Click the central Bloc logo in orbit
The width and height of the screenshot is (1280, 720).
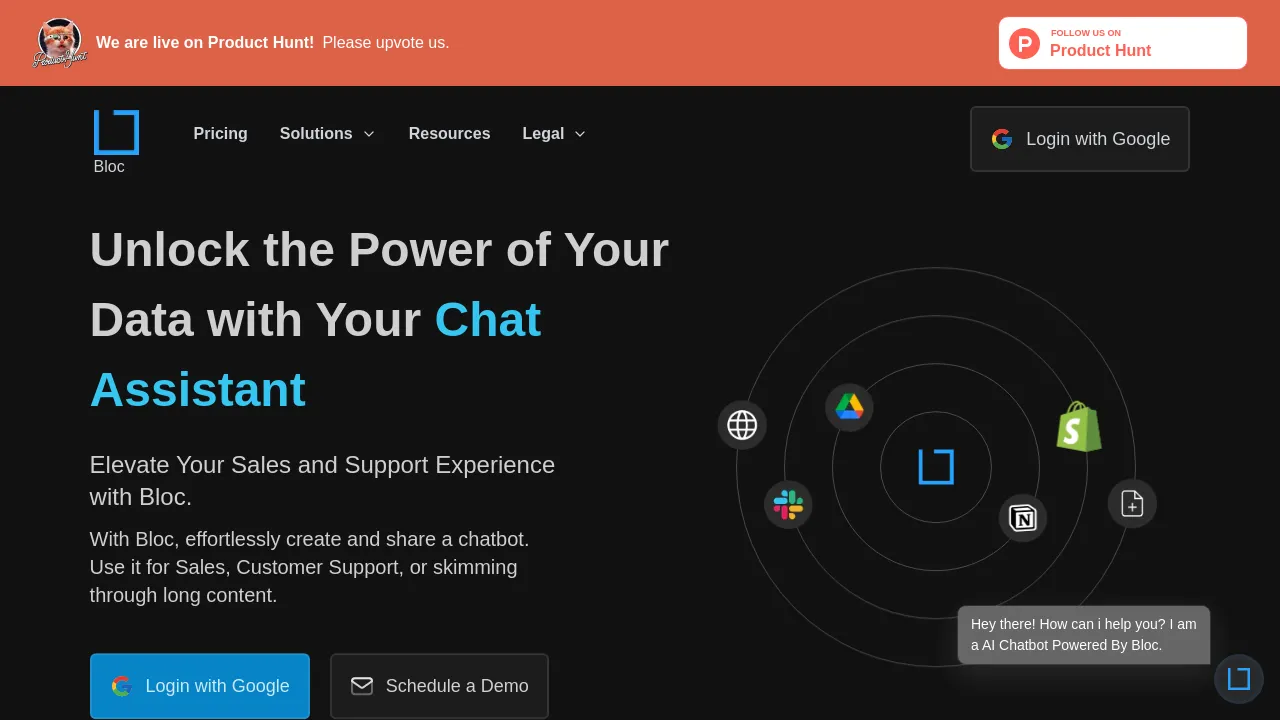coord(936,467)
